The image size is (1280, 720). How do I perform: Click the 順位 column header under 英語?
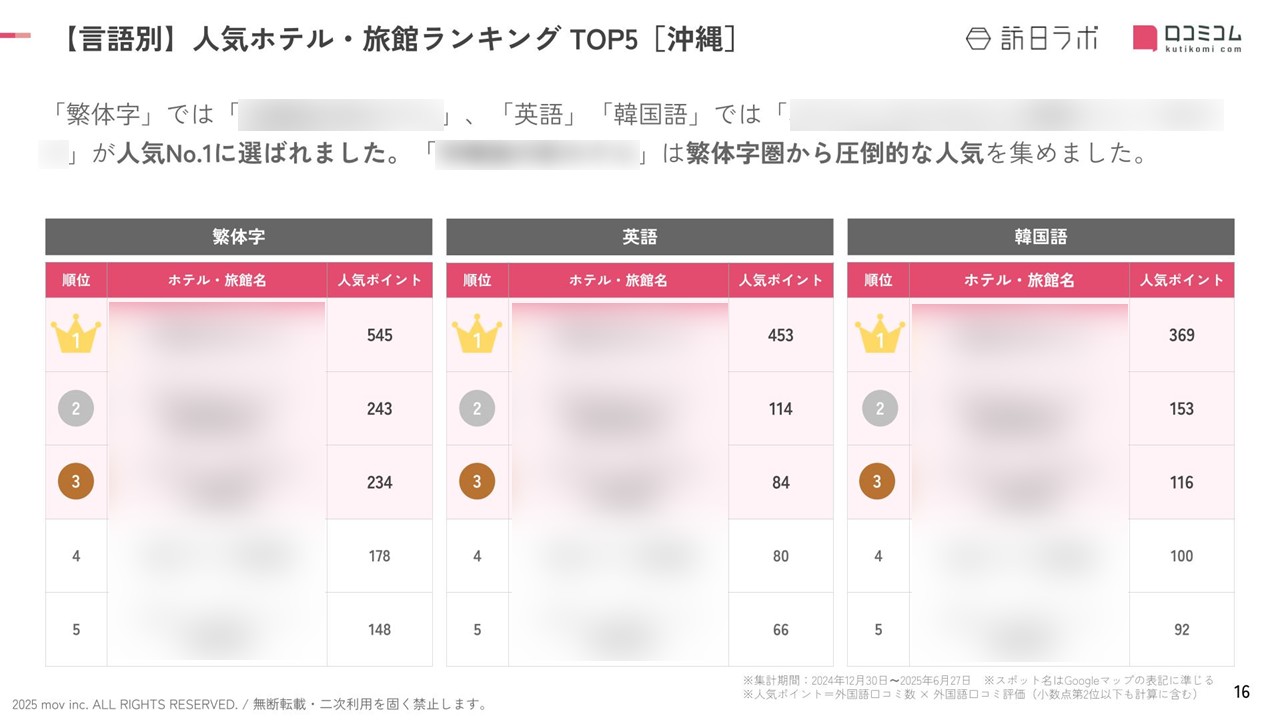[x=477, y=280]
